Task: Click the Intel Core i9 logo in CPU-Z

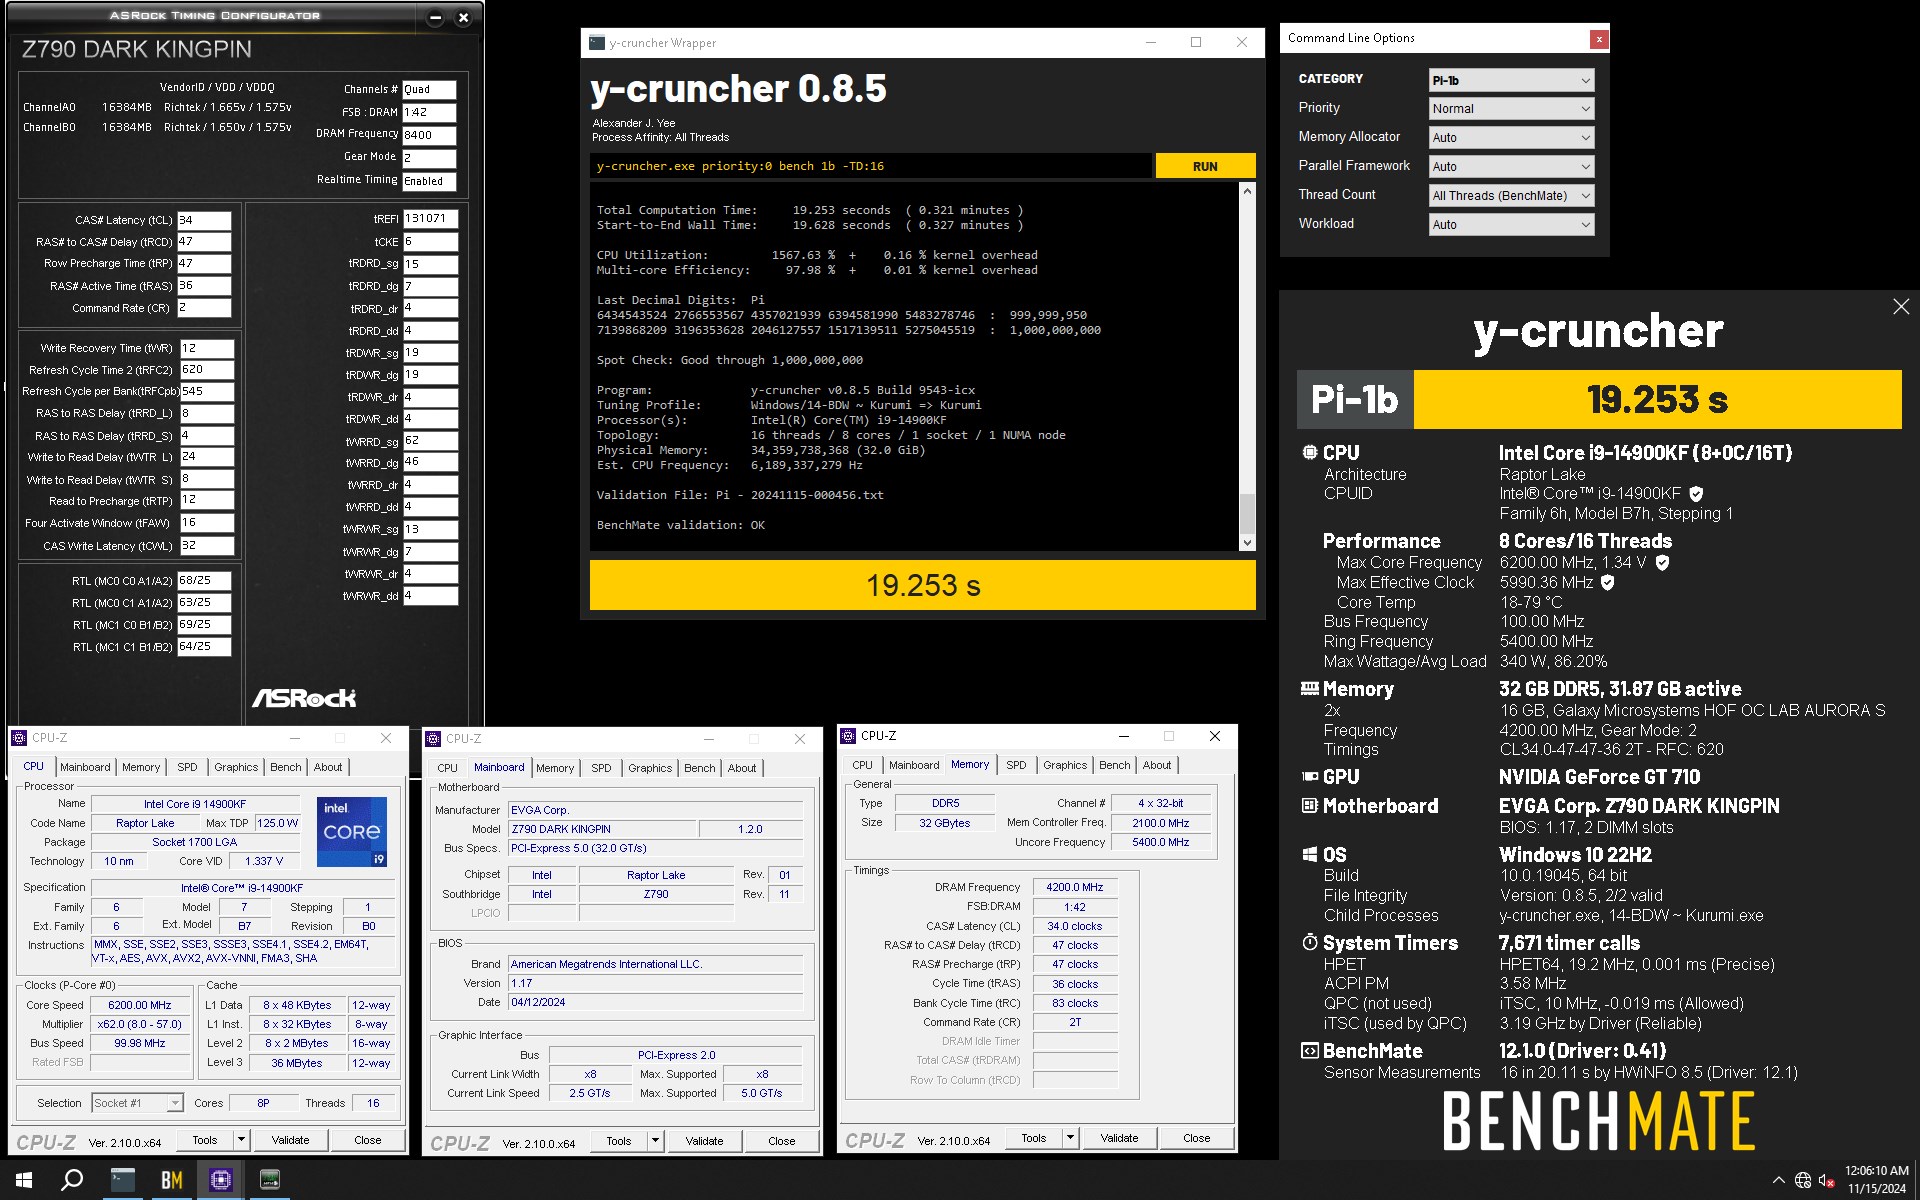Action: [x=352, y=831]
